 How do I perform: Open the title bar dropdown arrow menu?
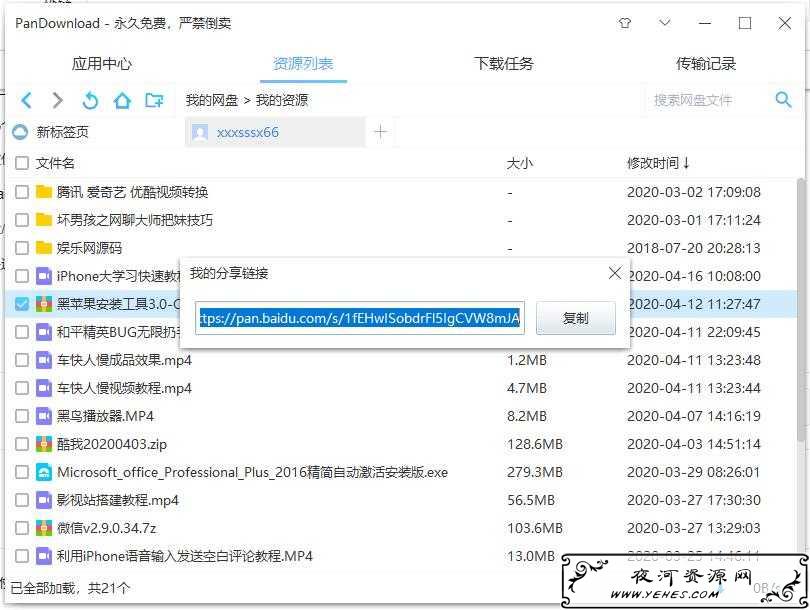point(665,23)
